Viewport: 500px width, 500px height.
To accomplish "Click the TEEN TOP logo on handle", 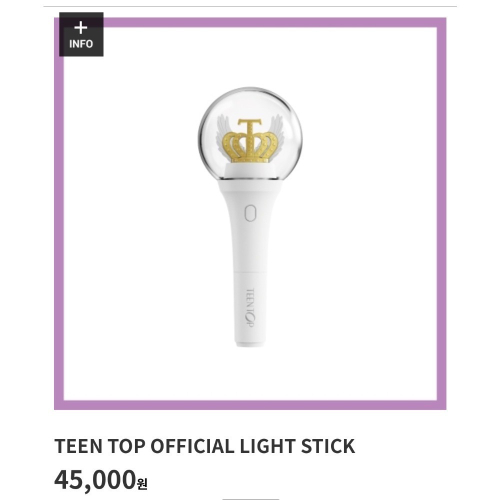I will (x=250, y=308).
